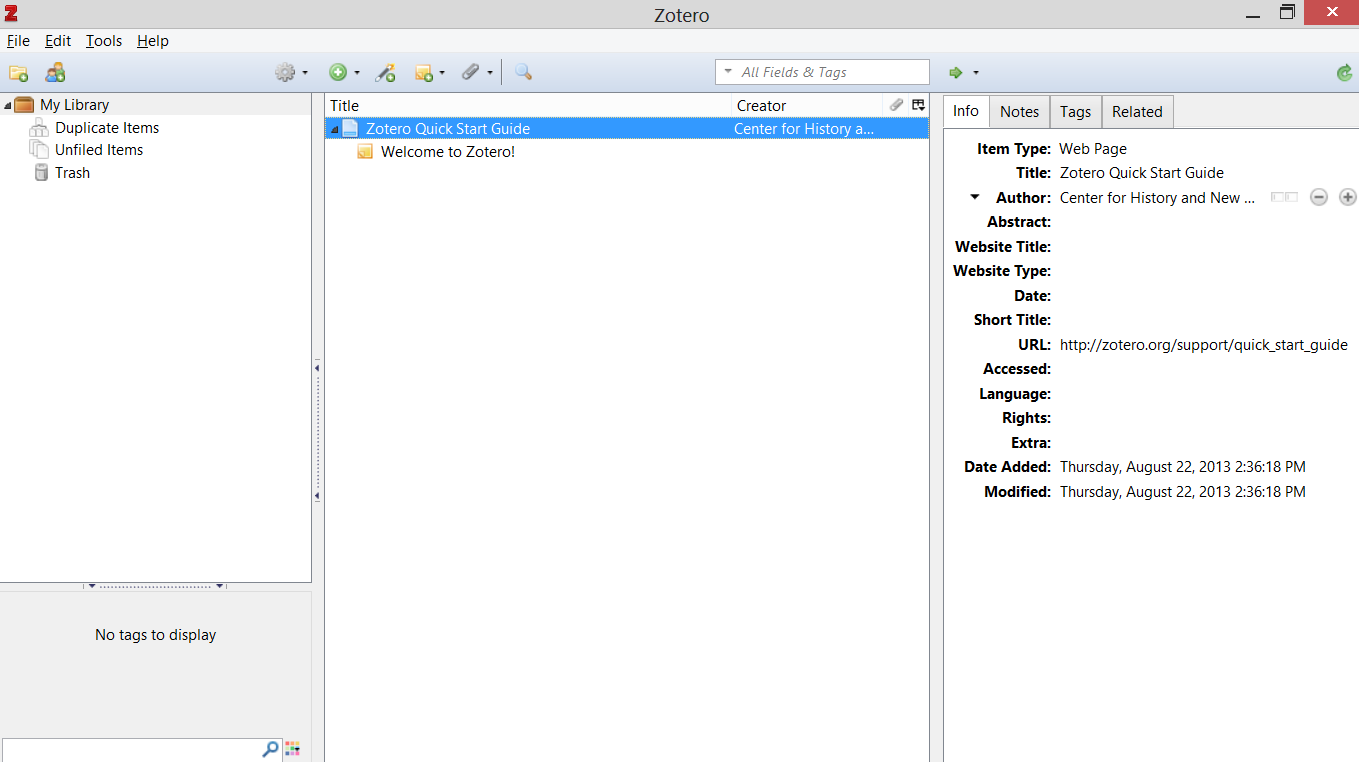This screenshot has width=1359, height=762.
Task: Click the Title value Zotero Quick Start Guide
Action: click(1142, 173)
